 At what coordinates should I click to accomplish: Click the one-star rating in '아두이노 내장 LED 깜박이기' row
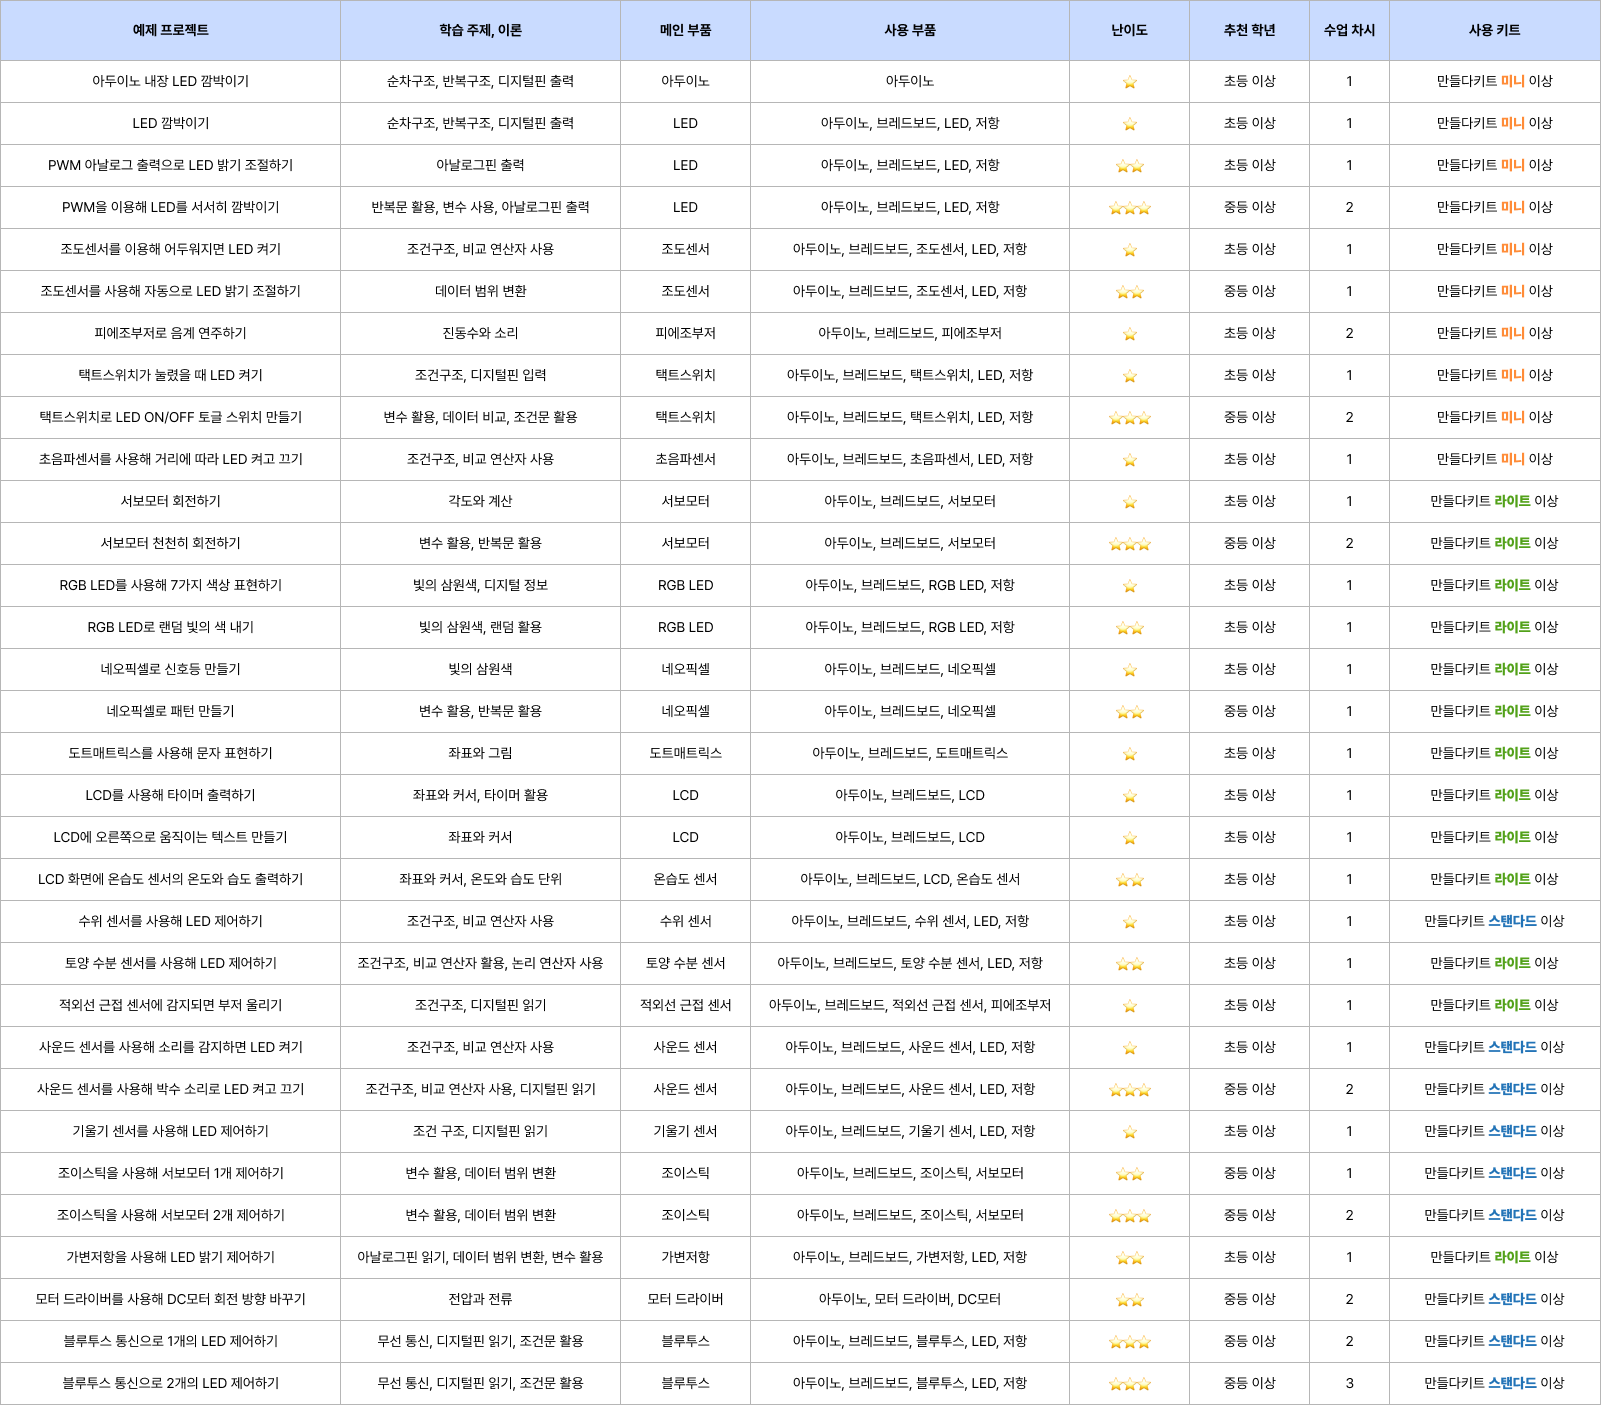click(1130, 82)
